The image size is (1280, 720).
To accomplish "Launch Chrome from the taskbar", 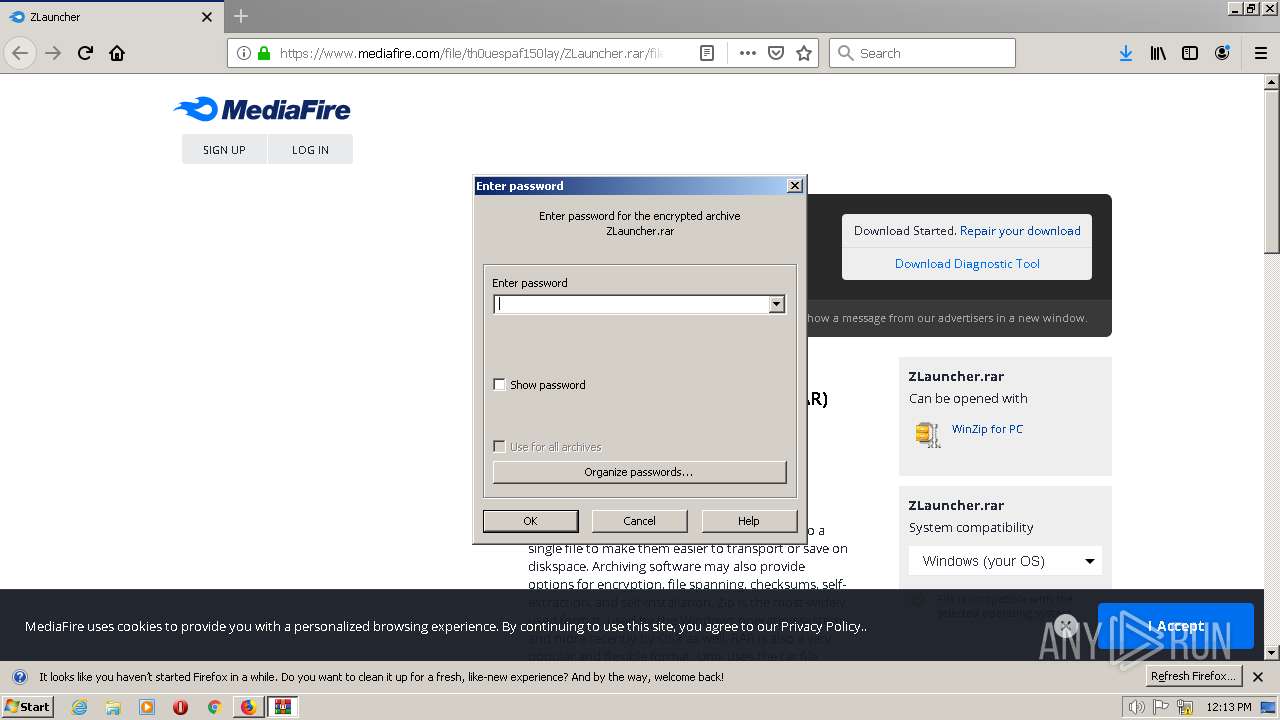I will [214, 707].
